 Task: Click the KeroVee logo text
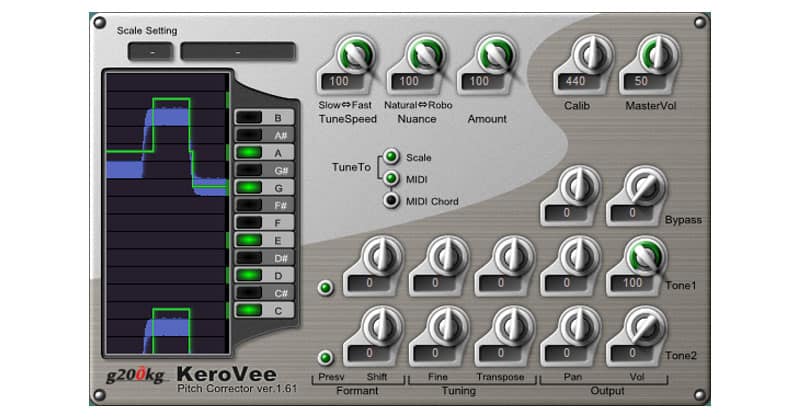(x=227, y=374)
